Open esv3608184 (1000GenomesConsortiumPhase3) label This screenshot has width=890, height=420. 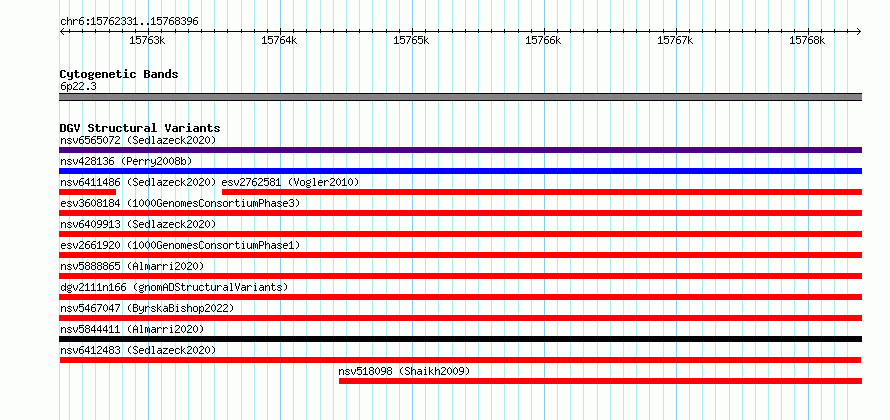(x=180, y=203)
